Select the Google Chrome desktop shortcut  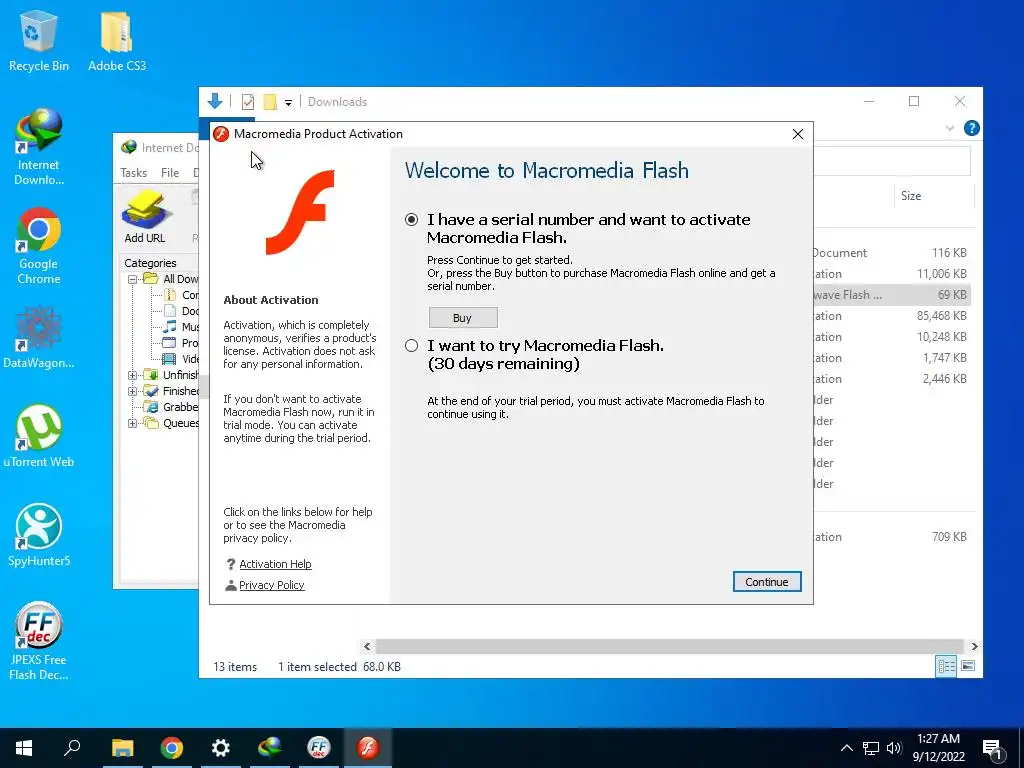pos(39,246)
